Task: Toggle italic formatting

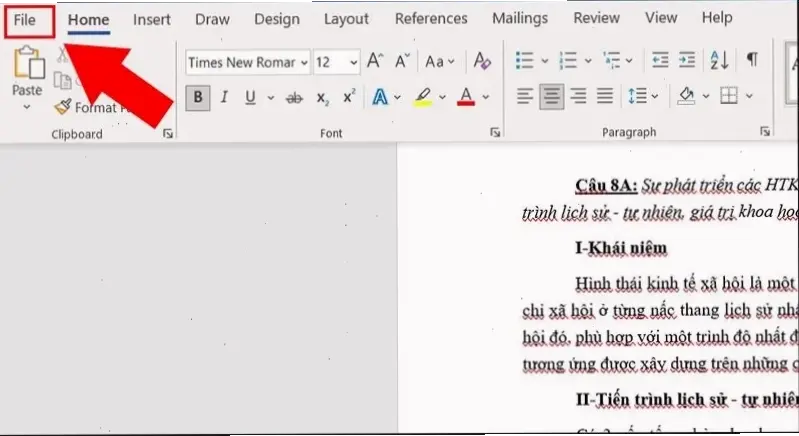Action: [x=224, y=97]
